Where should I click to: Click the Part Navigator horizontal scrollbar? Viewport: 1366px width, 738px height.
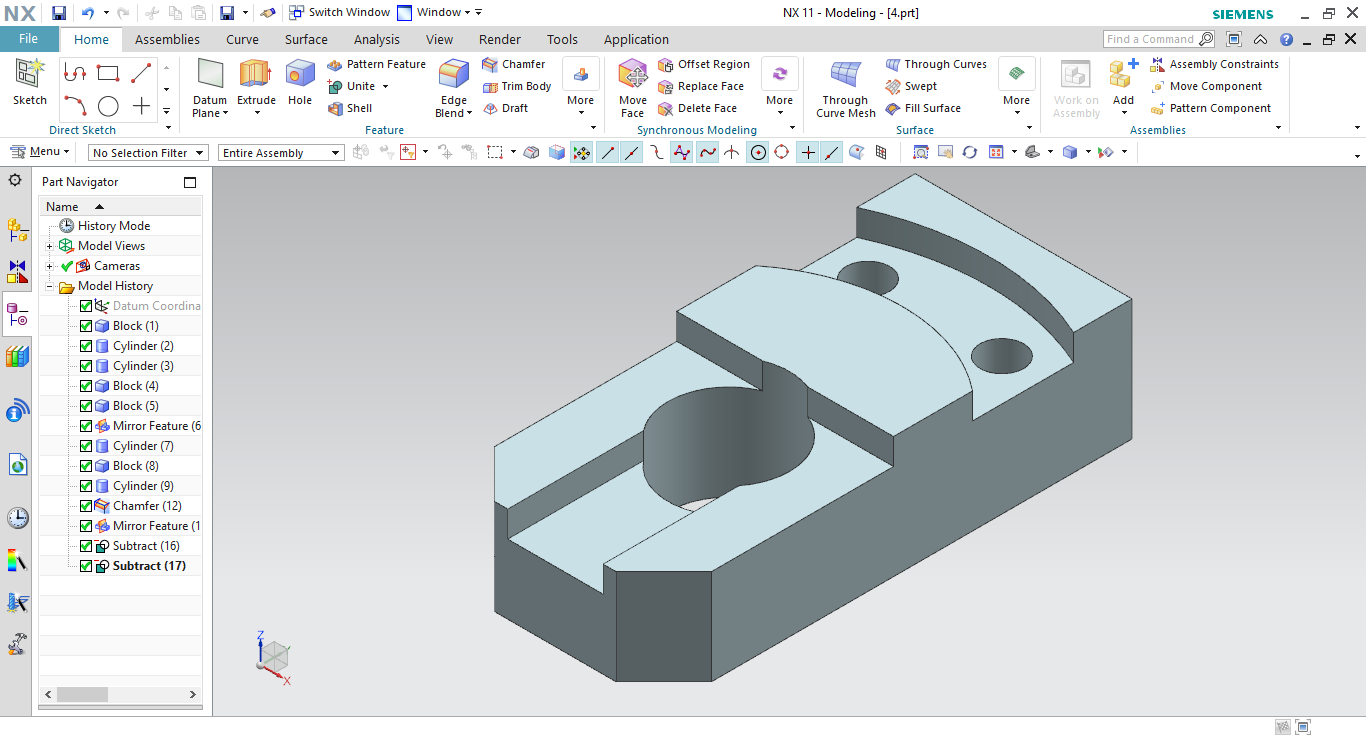pos(121,694)
